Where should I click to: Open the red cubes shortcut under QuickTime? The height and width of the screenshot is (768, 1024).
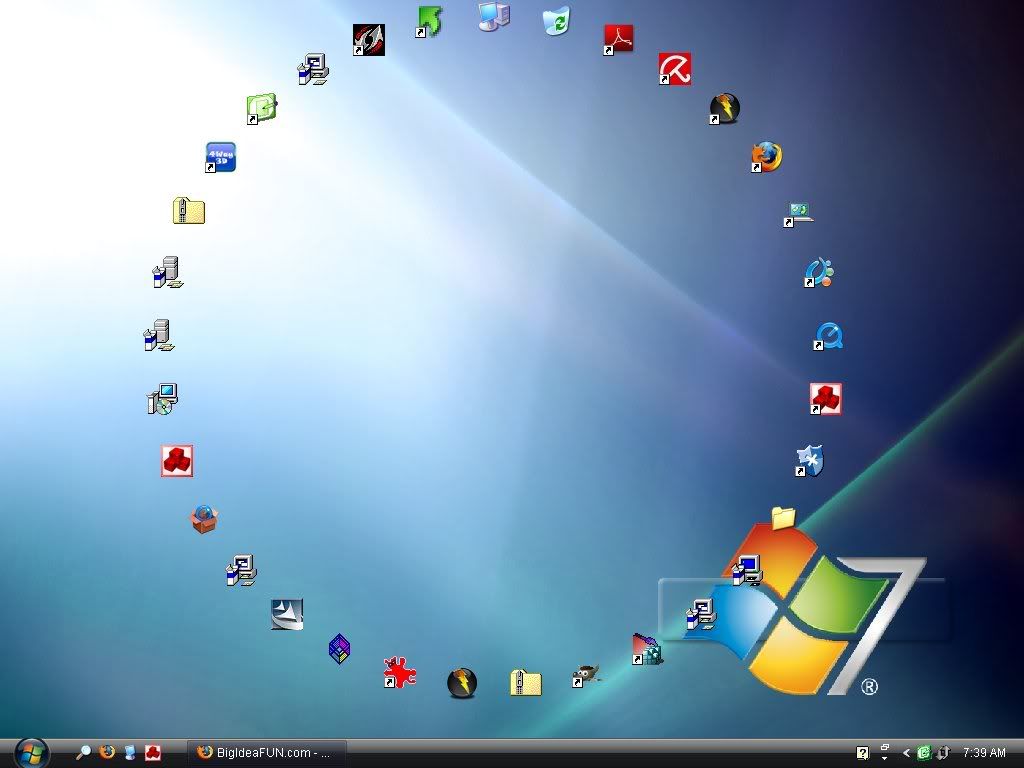pos(825,399)
